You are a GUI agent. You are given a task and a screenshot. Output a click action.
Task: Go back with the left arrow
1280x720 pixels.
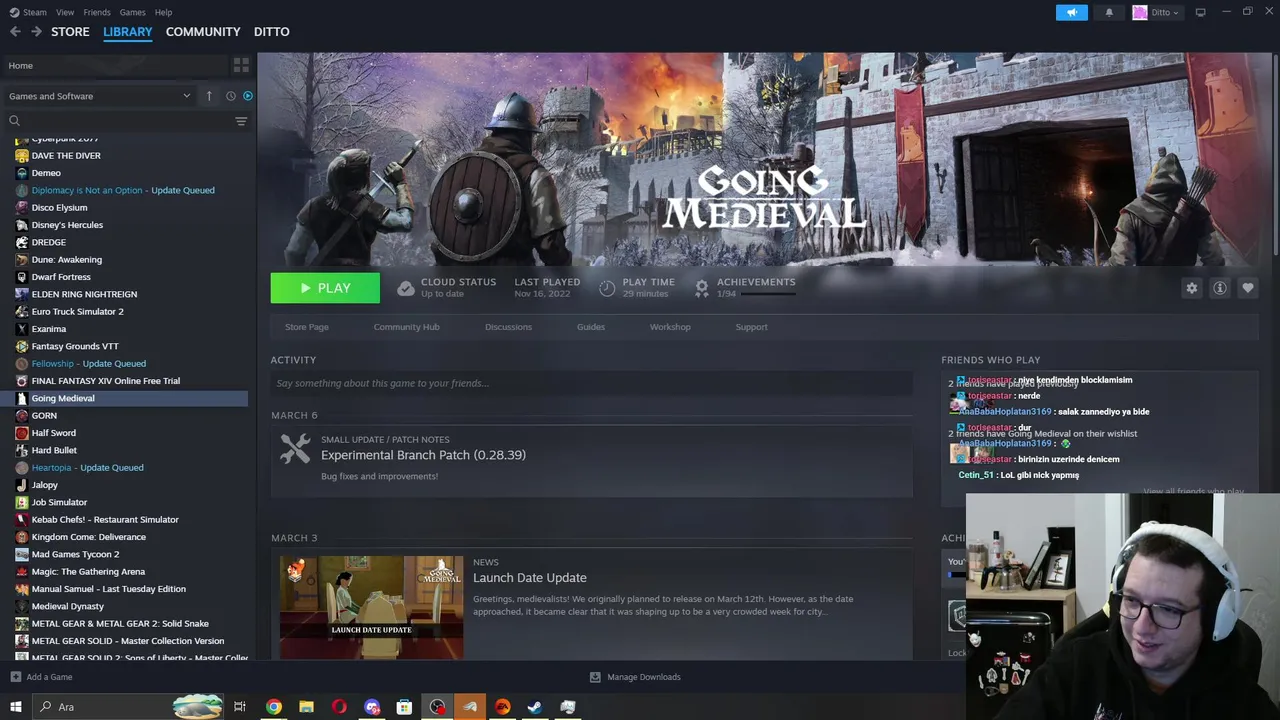coord(15,32)
